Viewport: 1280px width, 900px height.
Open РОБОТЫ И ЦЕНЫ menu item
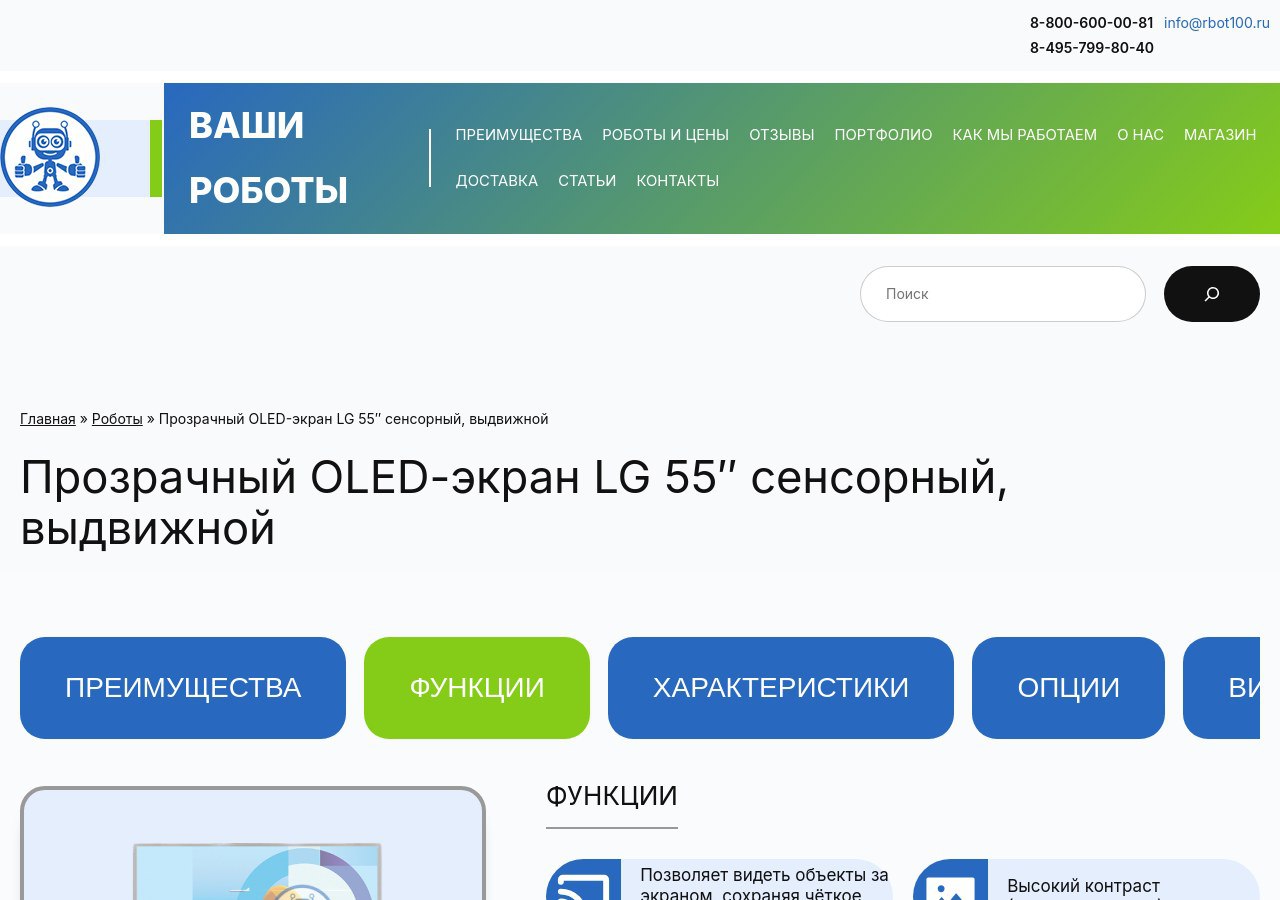(665, 135)
